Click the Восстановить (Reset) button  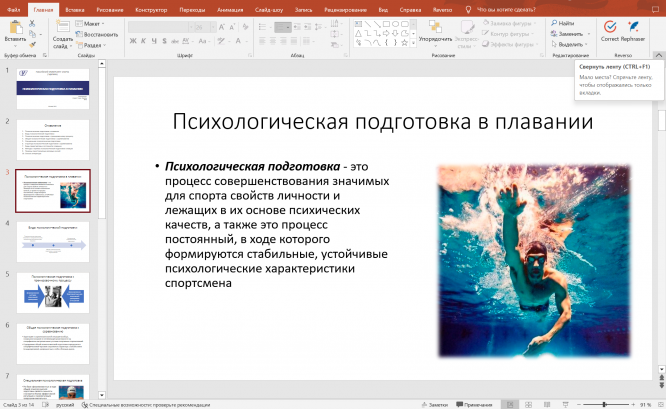tap(98, 33)
